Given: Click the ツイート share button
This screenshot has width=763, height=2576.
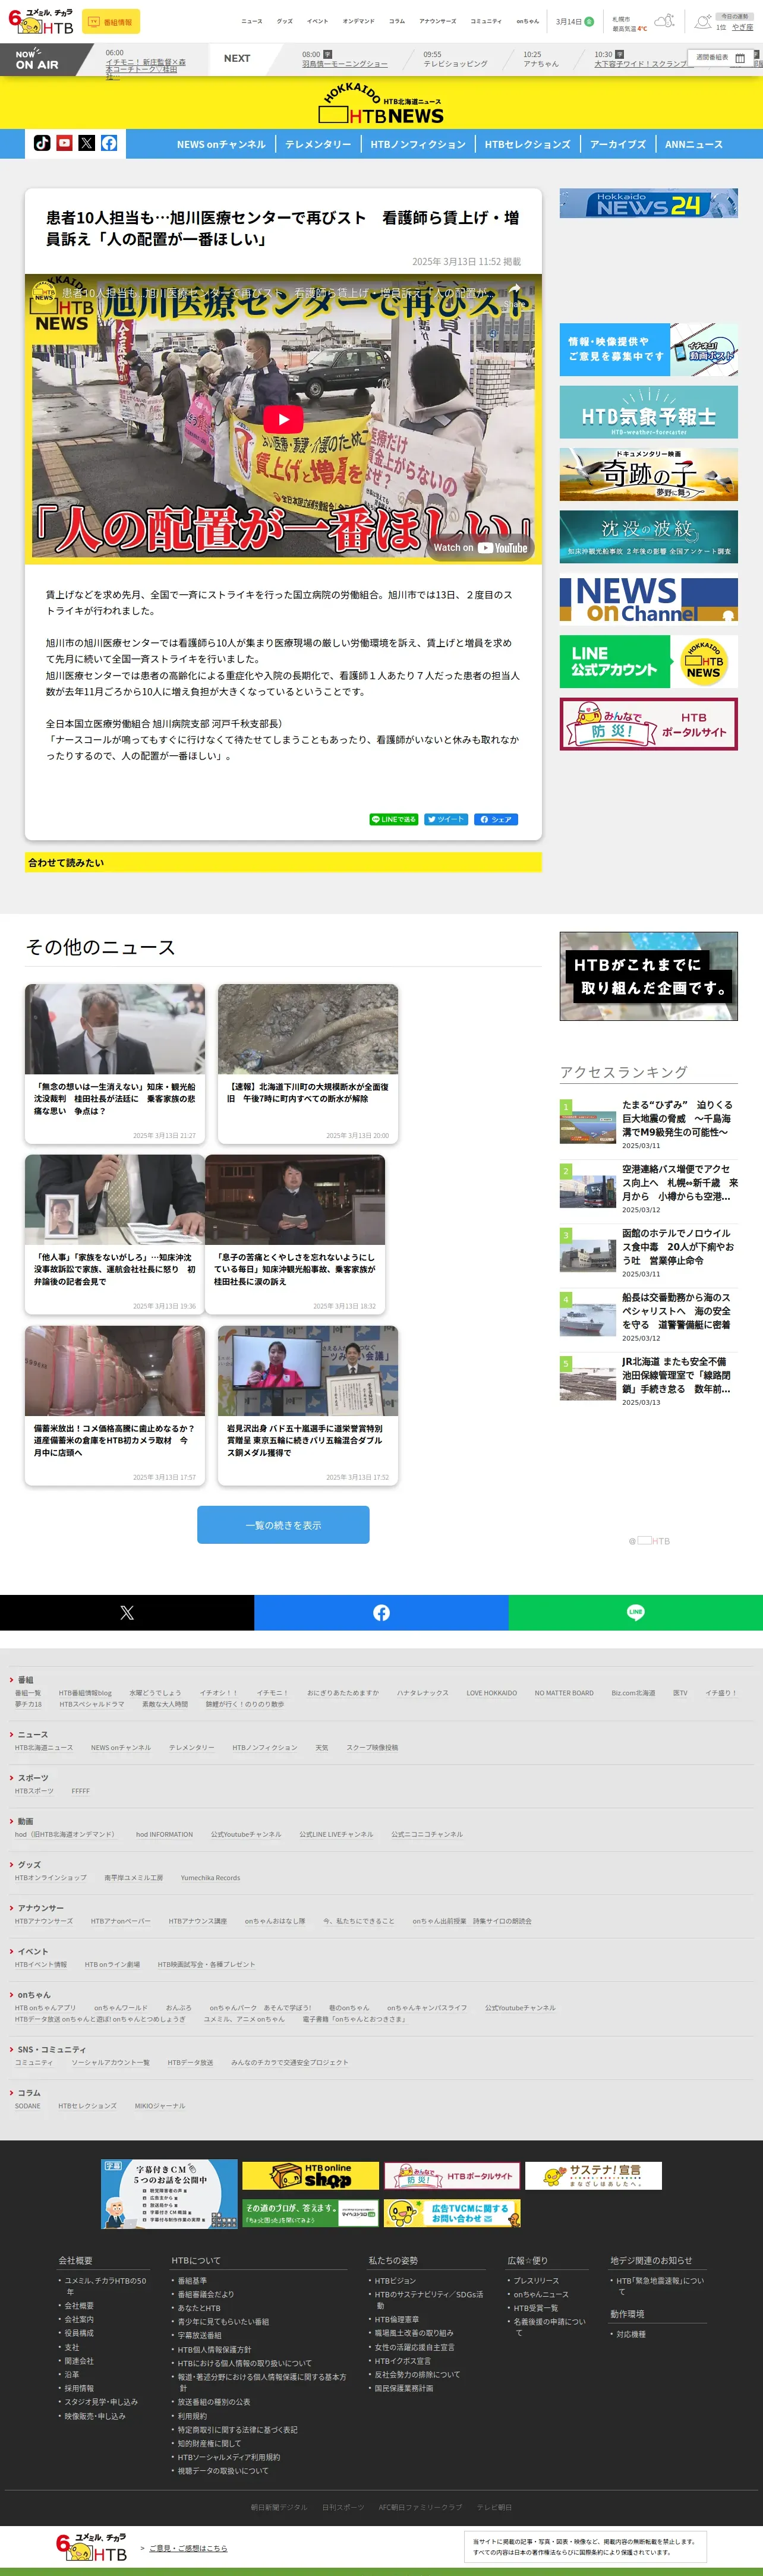Looking at the screenshot, I should point(446,819).
